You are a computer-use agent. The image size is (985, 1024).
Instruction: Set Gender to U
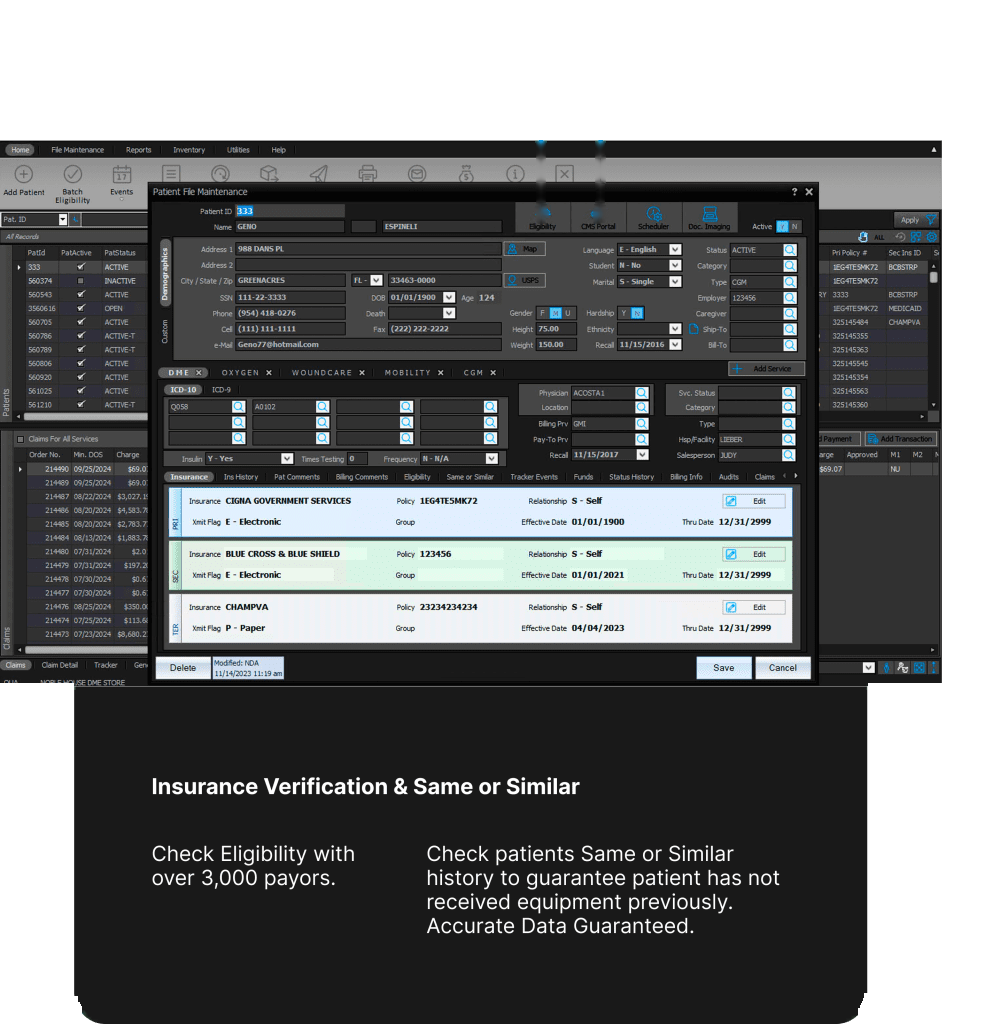click(x=568, y=313)
